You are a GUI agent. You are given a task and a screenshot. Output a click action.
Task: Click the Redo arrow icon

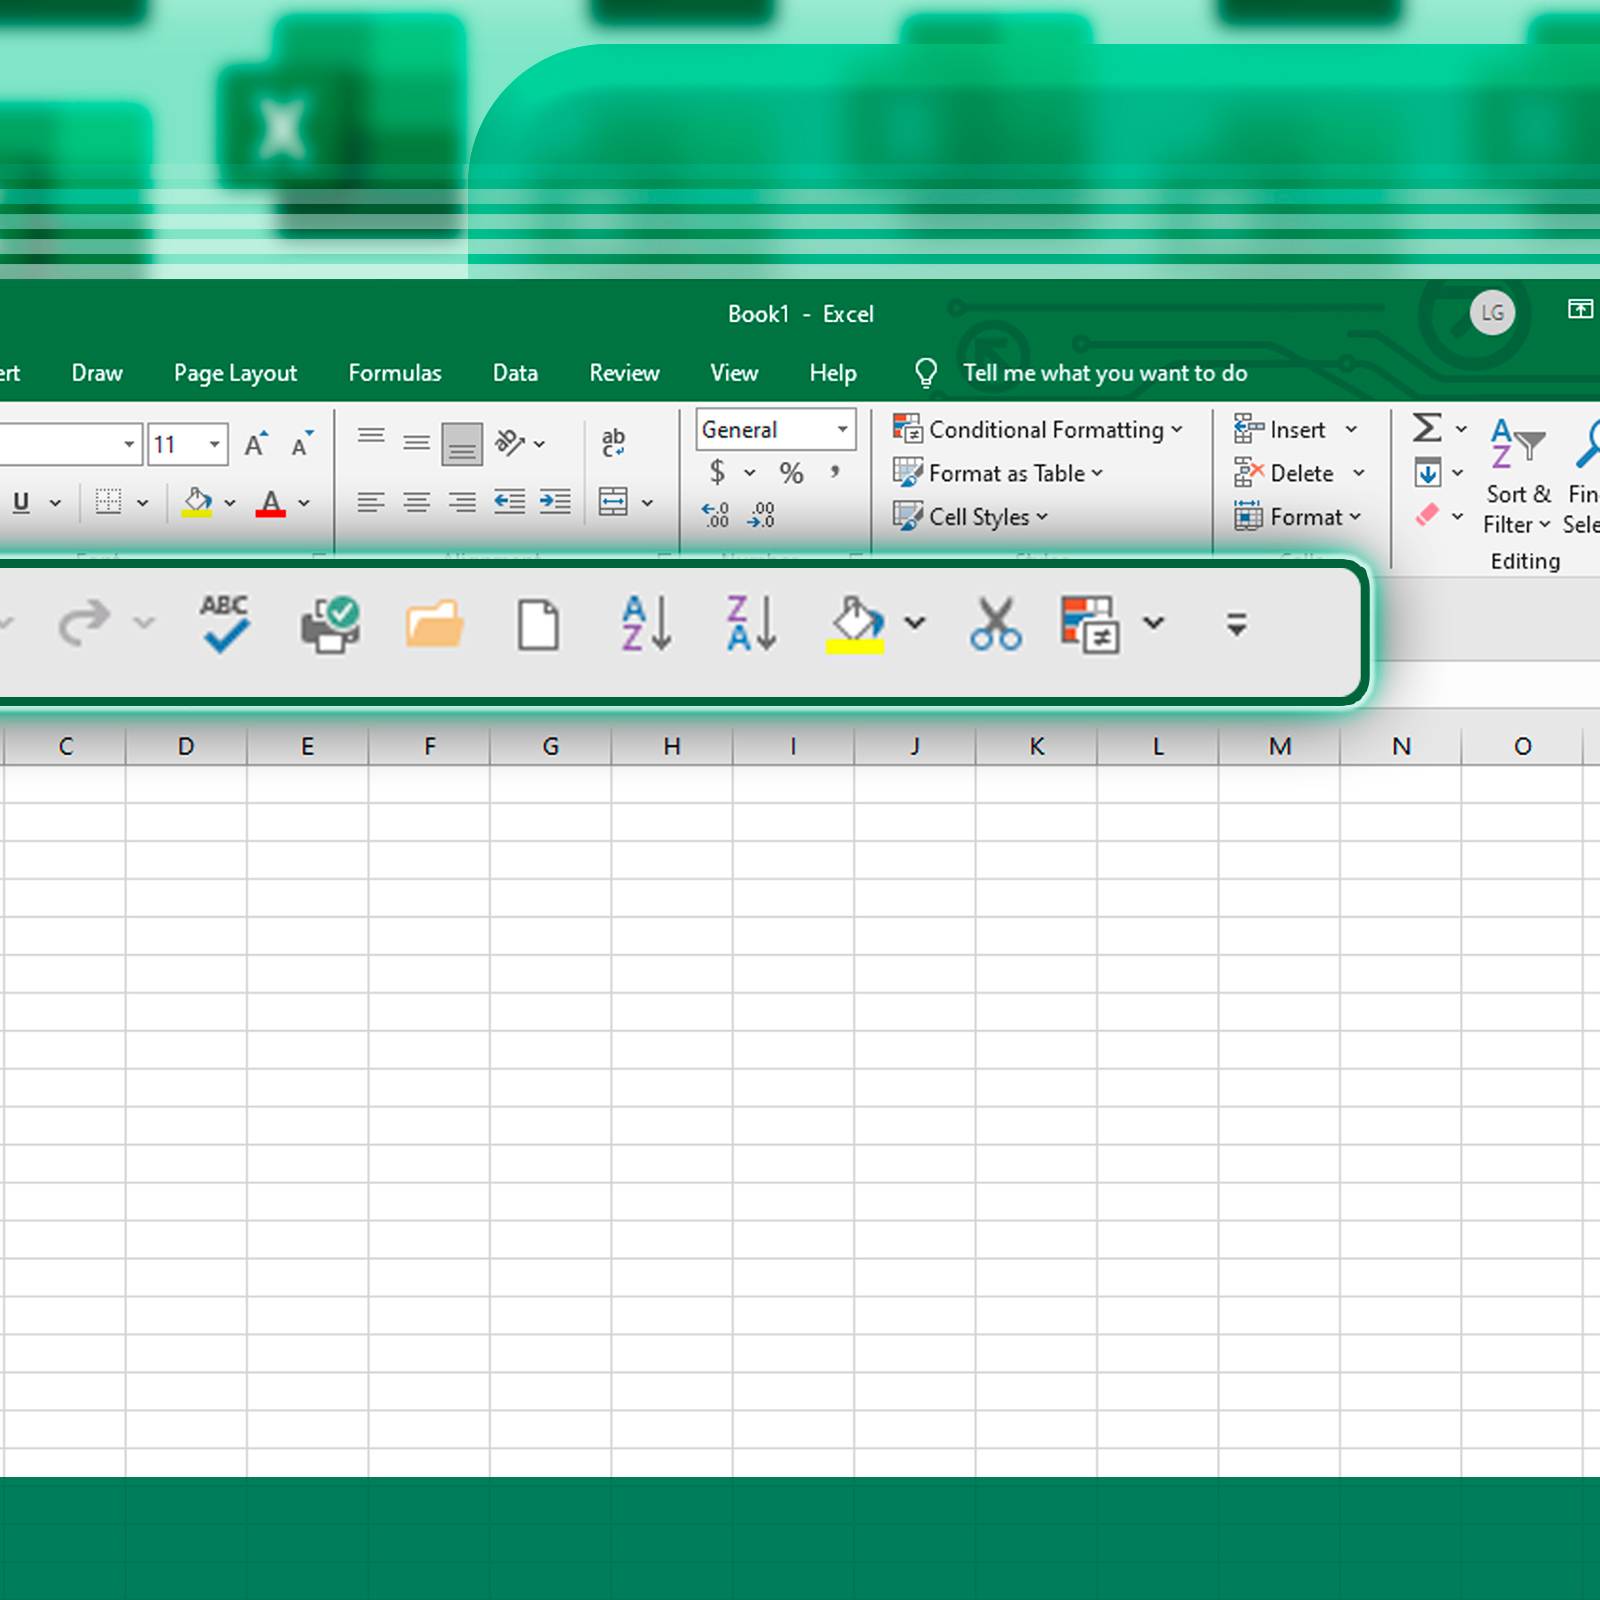click(x=84, y=624)
